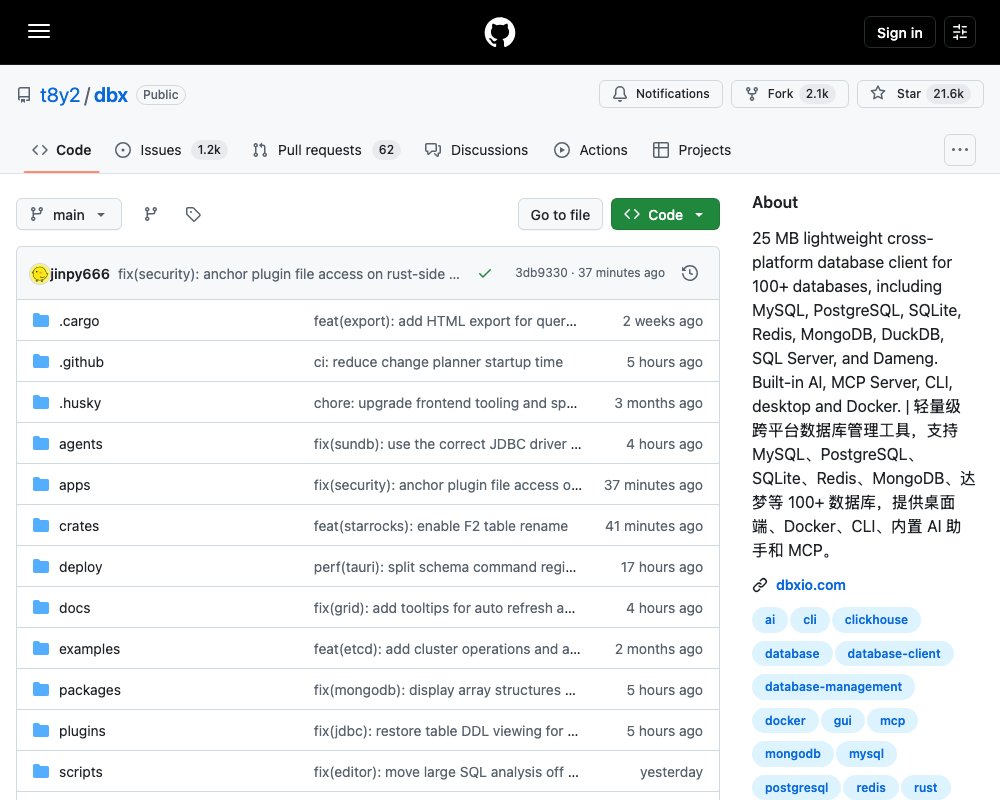This screenshot has width=1000, height=800.
Task: Open jinpy666 author link
Action: coord(80,274)
